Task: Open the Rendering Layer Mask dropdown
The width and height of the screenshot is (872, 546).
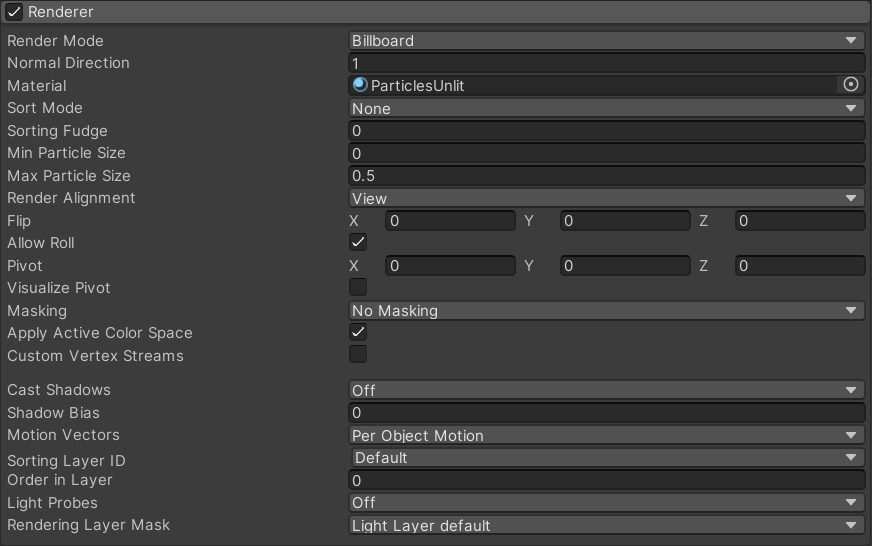Action: [607, 525]
